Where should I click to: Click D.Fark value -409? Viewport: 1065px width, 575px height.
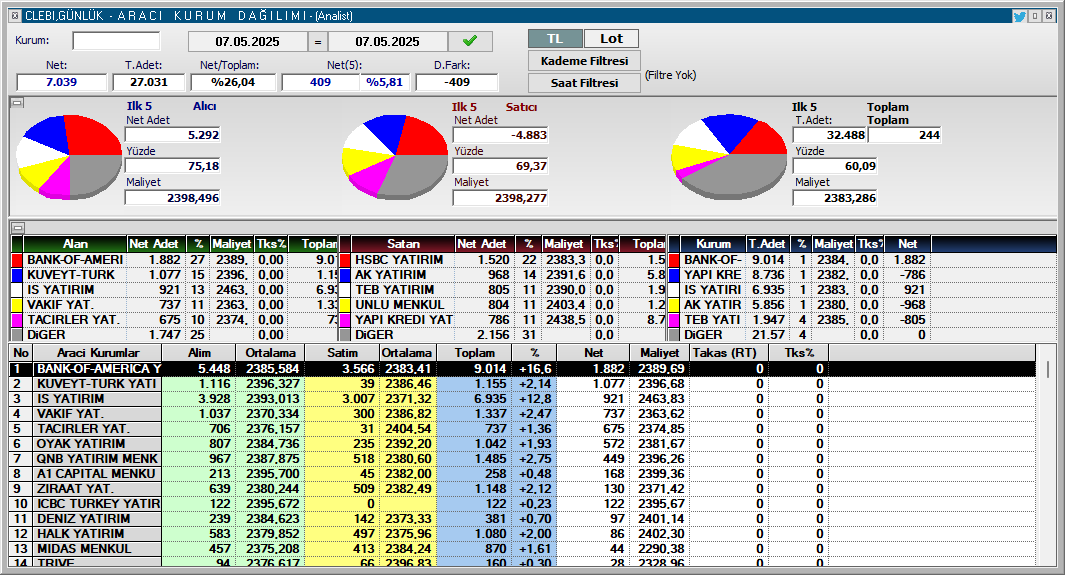456,82
